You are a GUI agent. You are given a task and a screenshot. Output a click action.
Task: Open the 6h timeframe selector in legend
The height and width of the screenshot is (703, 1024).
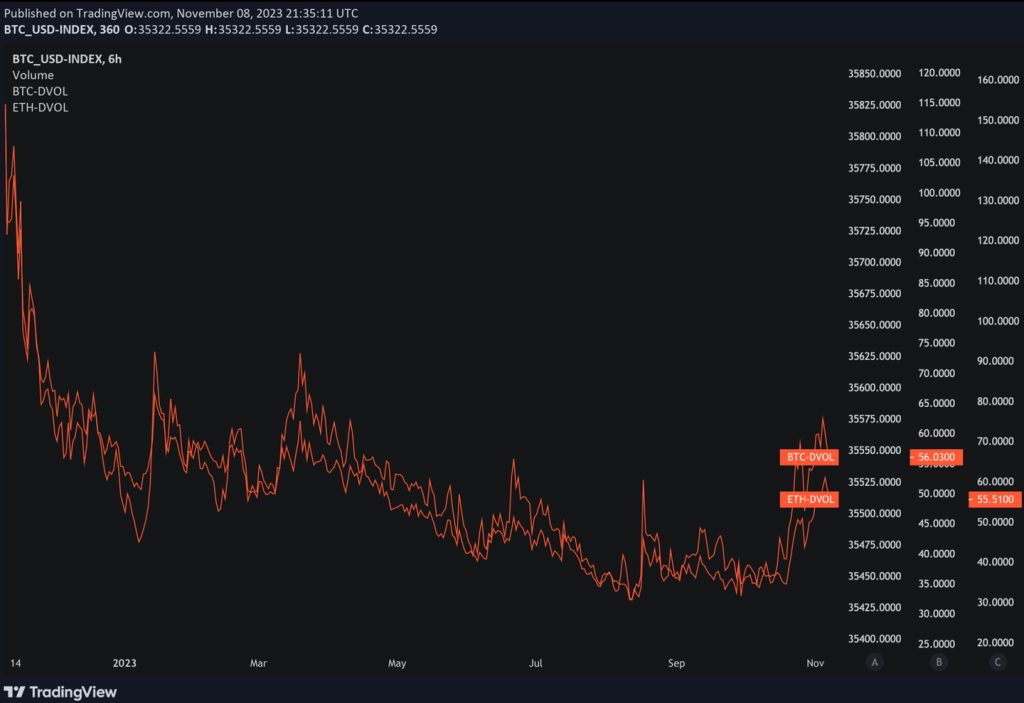(116, 59)
